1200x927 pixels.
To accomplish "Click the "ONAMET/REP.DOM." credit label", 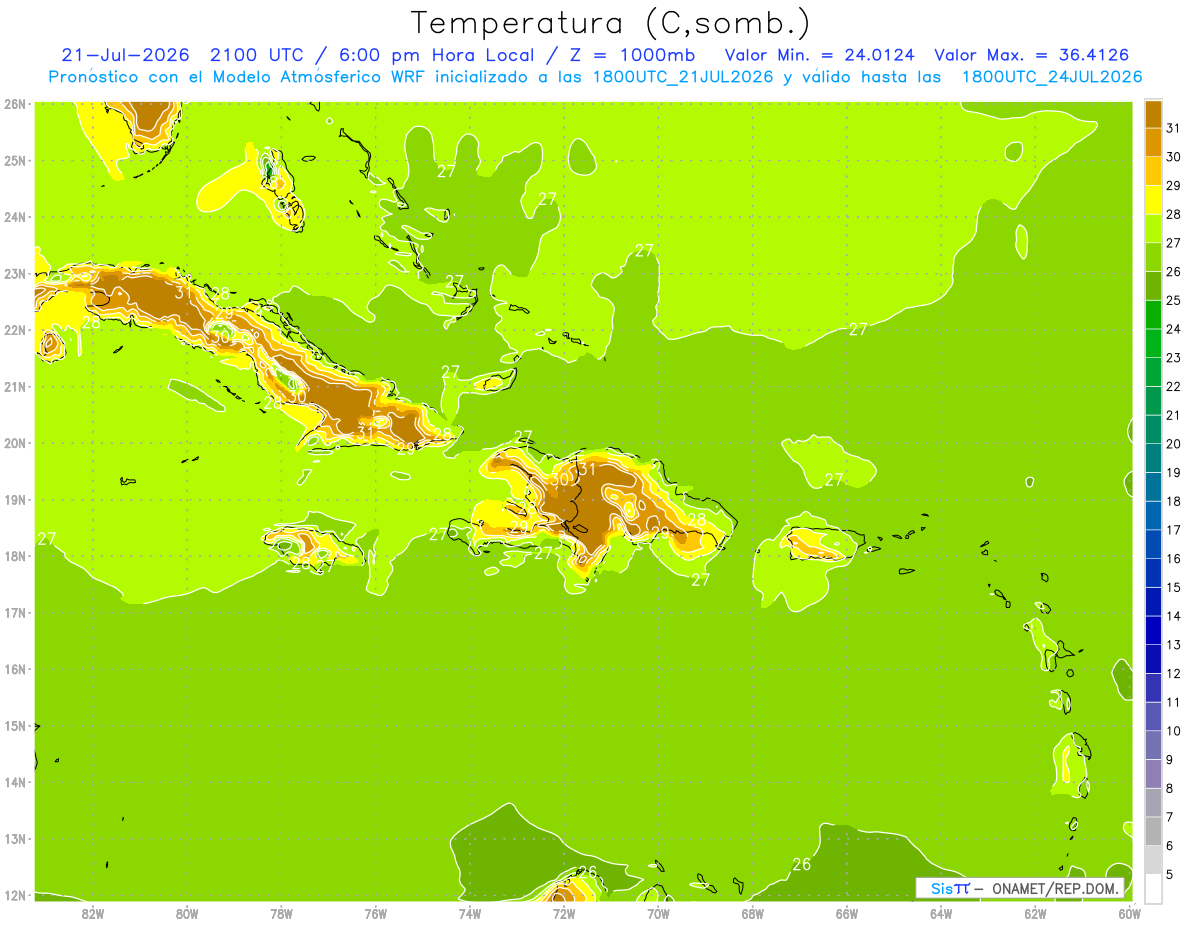I will click(1055, 889).
